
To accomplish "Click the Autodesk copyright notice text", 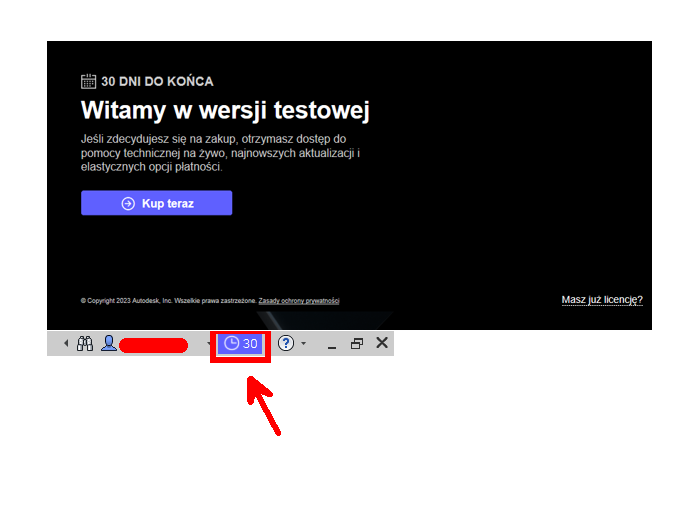I will click(x=167, y=300).
